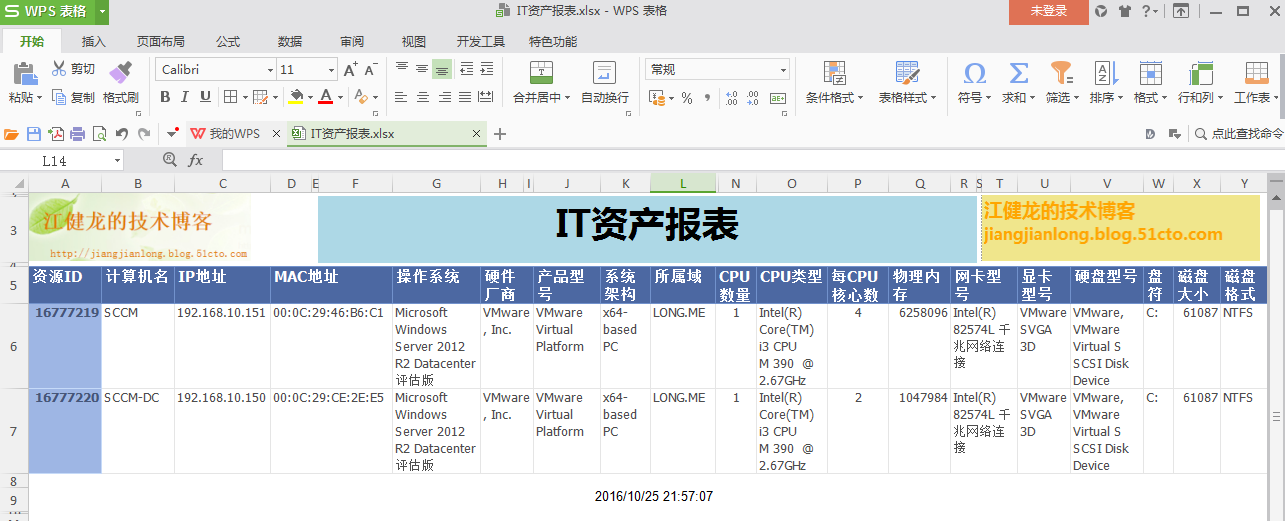1285x521 pixels.
Task: Click the red font color A swatch
Action: click(x=325, y=98)
